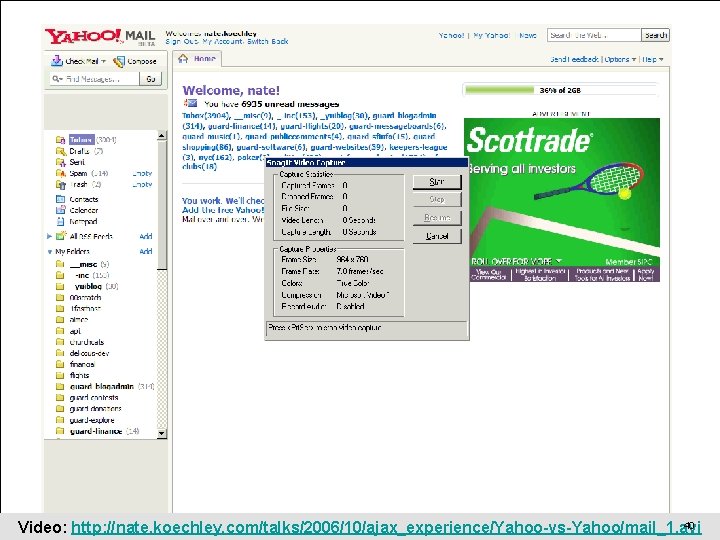This screenshot has height=540, width=720.
Task: Click the guard-shopping(86) folder link
Action: [207, 147]
